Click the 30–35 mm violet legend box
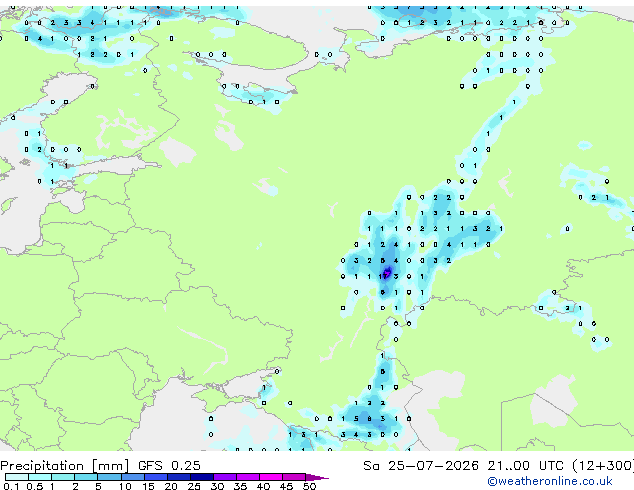The height and width of the screenshot is (490, 634). (x=224, y=477)
